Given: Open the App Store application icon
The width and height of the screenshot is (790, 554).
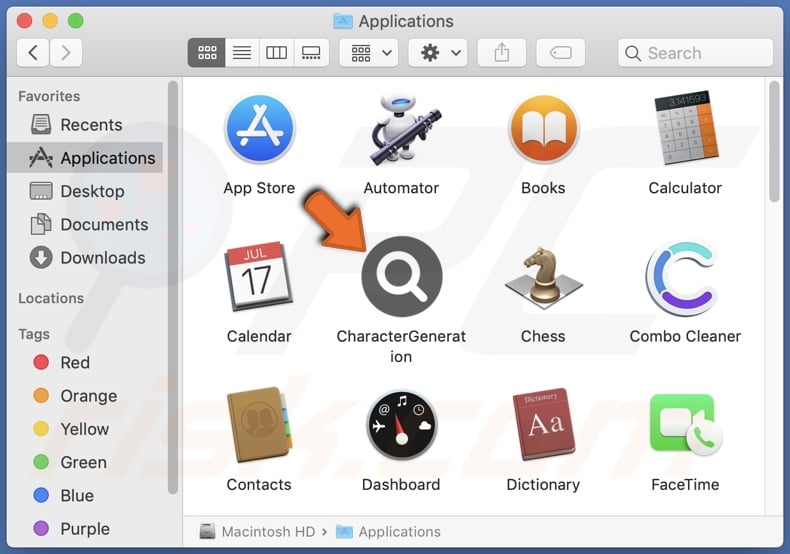Looking at the screenshot, I should tap(259, 129).
